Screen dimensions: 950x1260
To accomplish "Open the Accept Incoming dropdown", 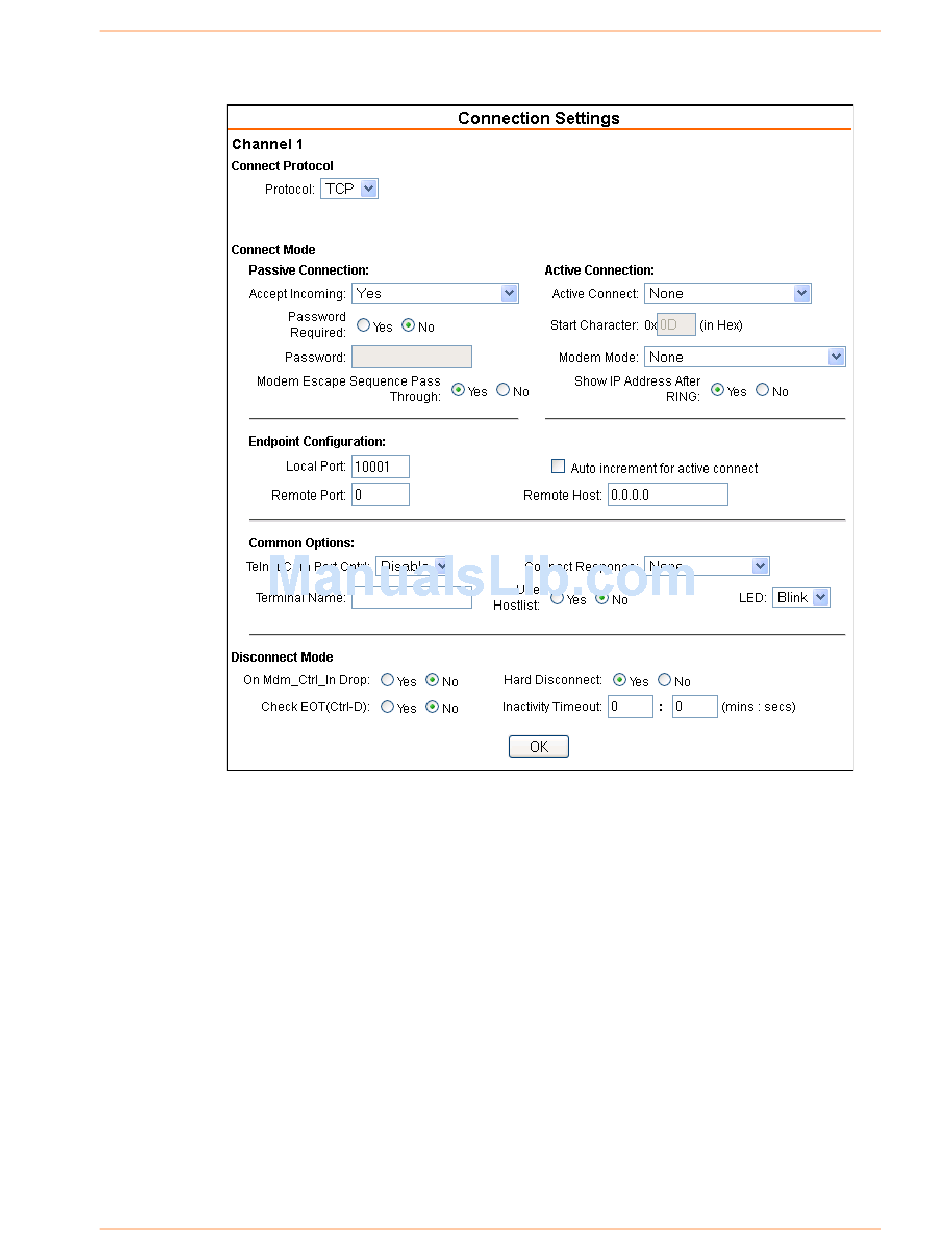I will (435, 293).
